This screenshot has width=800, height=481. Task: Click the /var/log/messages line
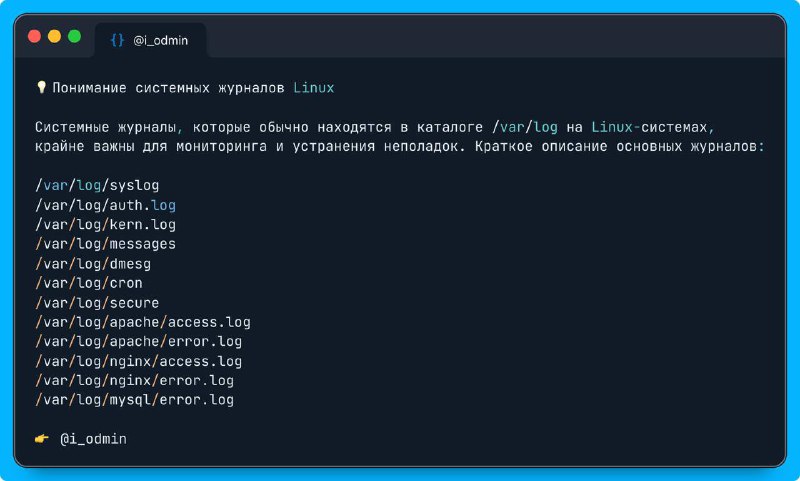[106, 244]
